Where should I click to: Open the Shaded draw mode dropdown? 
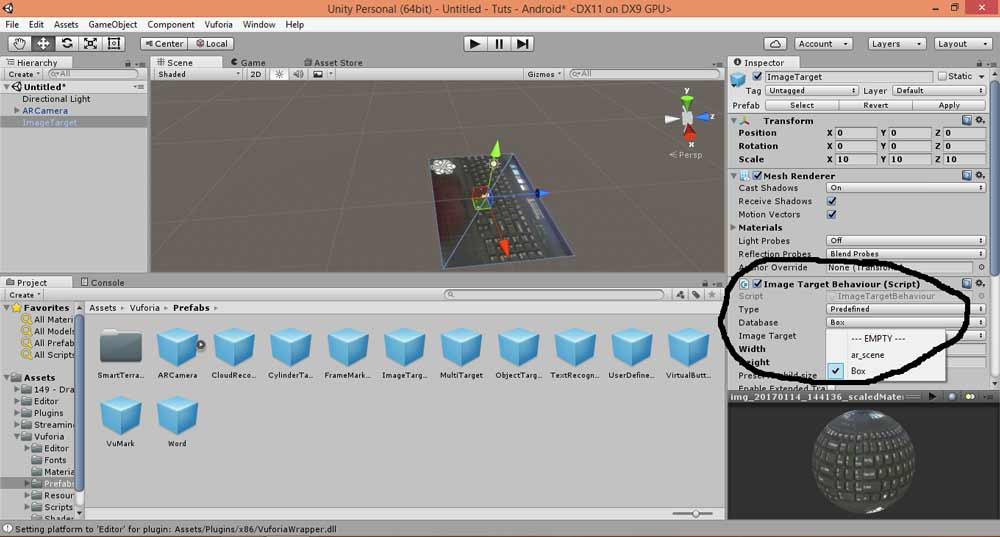point(198,74)
